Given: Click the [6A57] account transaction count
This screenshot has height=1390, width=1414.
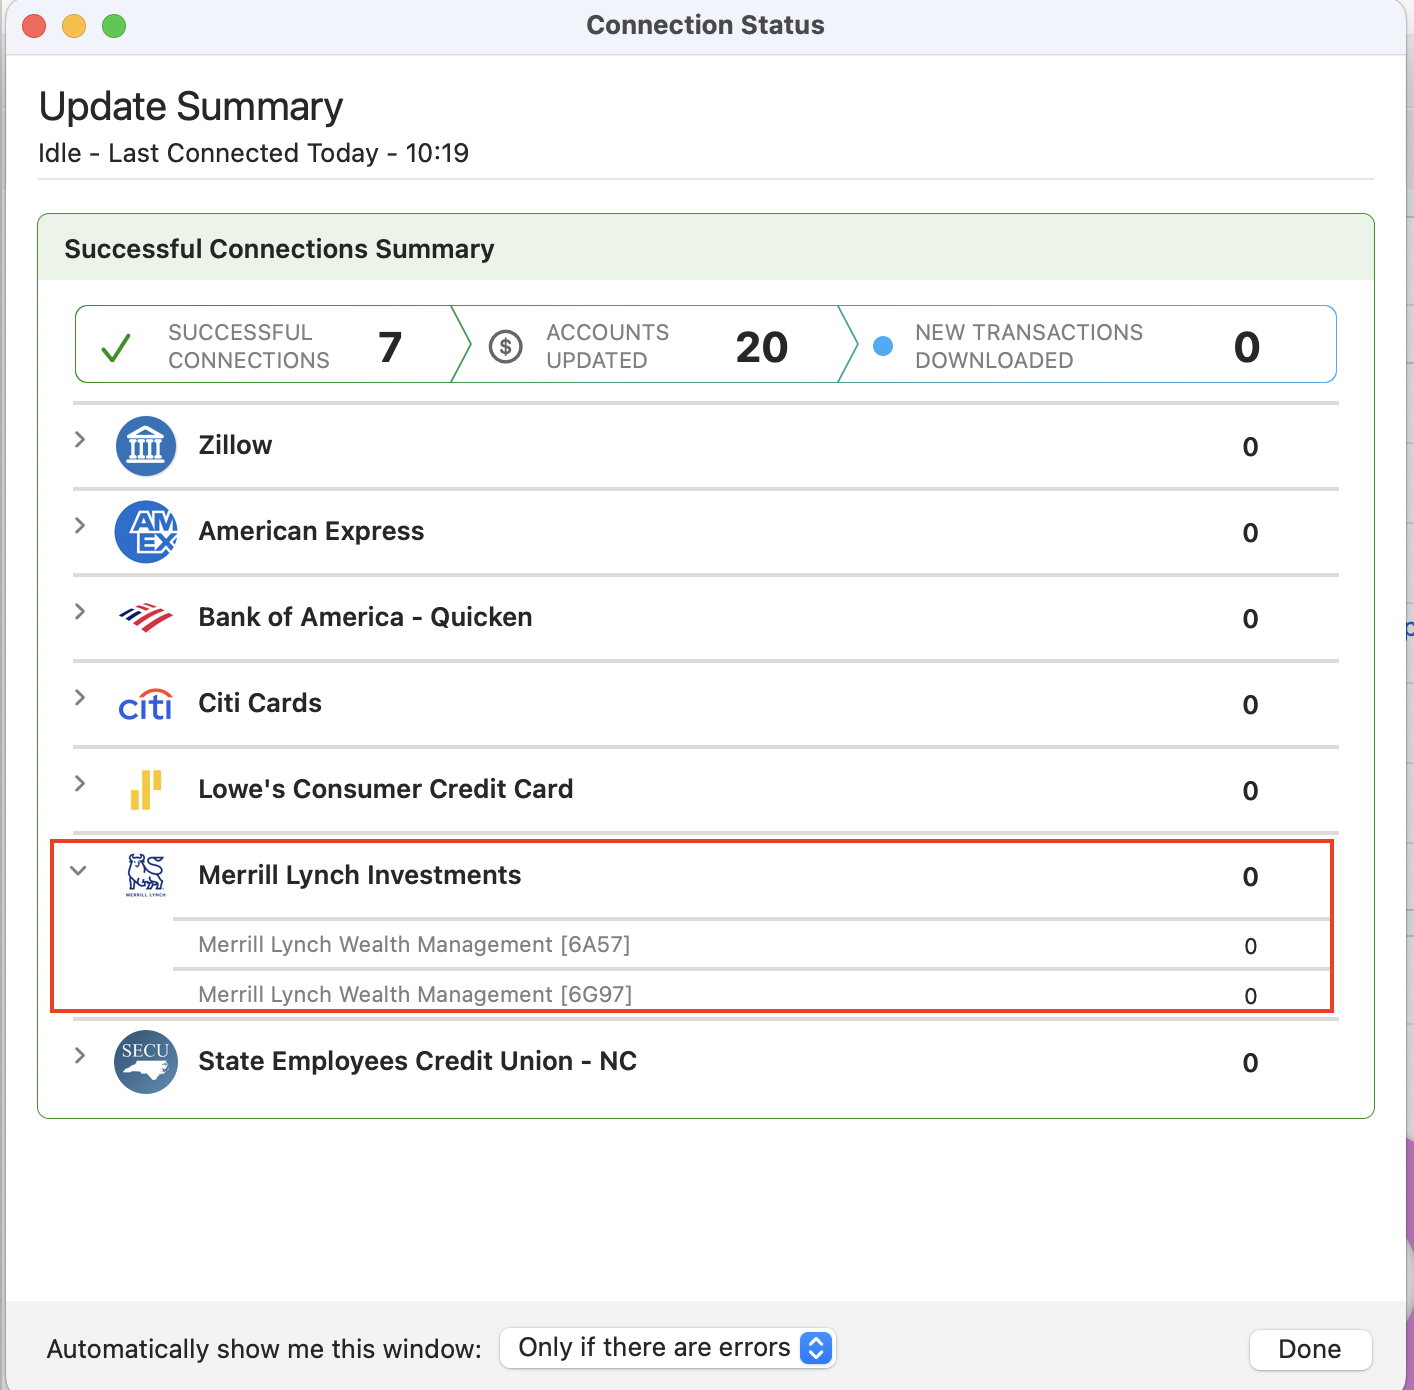Looking at the screenshot, I should pyautogui.click(x=1250, y=946).
